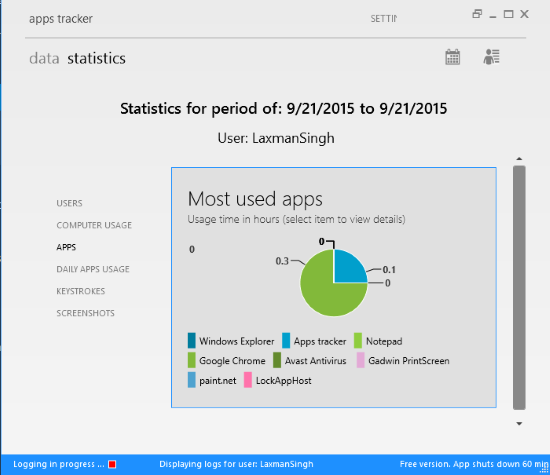550x475 pixels.
Task: Click the user selection icon
Action: pos(491,57)
